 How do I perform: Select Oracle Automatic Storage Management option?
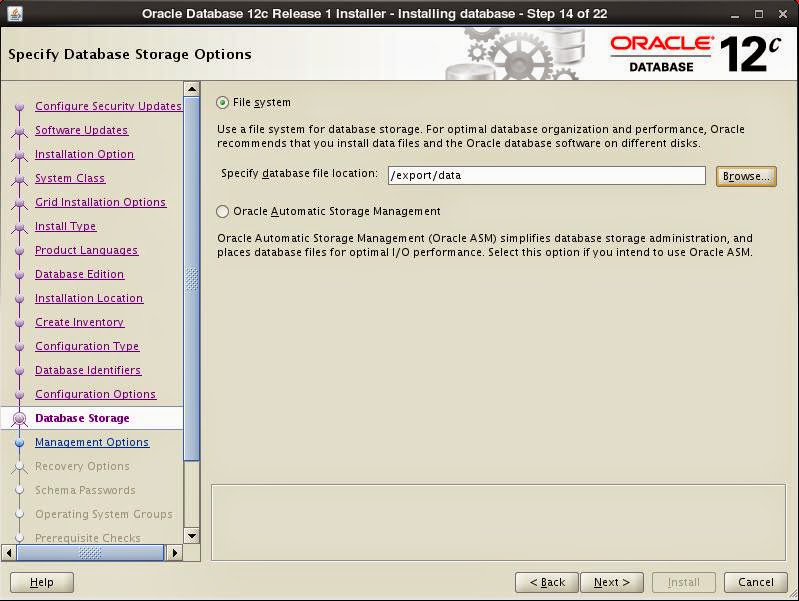click(x=223, y=212)
